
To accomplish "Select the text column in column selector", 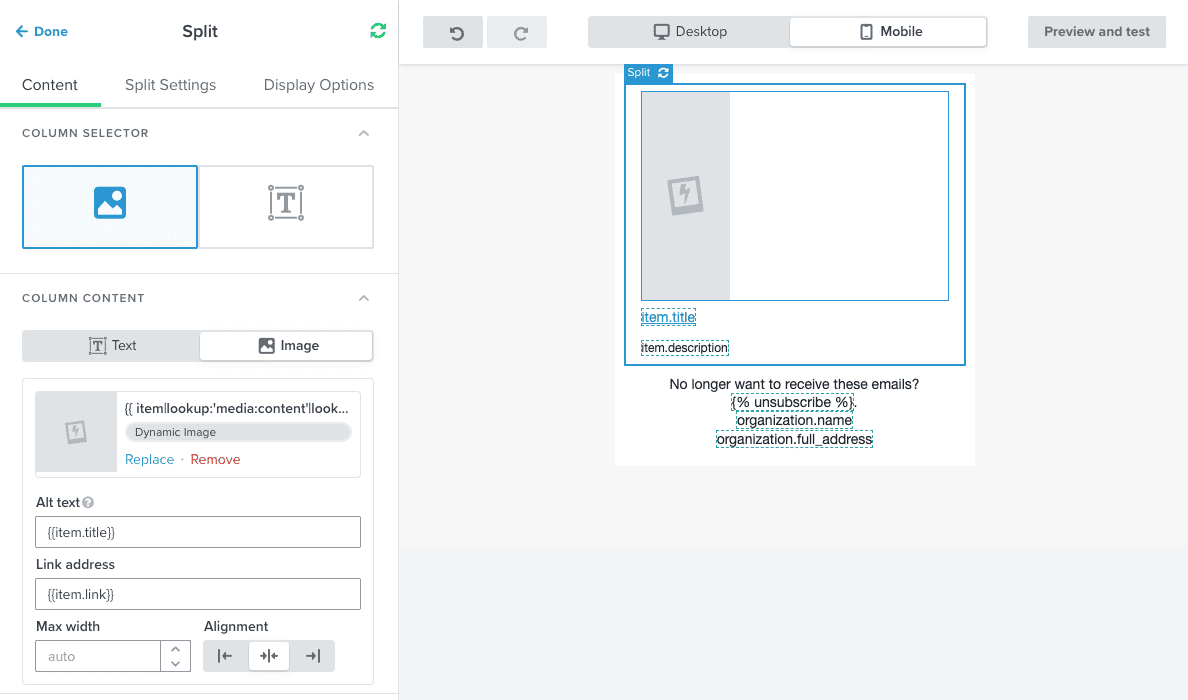I will [286, 206].
